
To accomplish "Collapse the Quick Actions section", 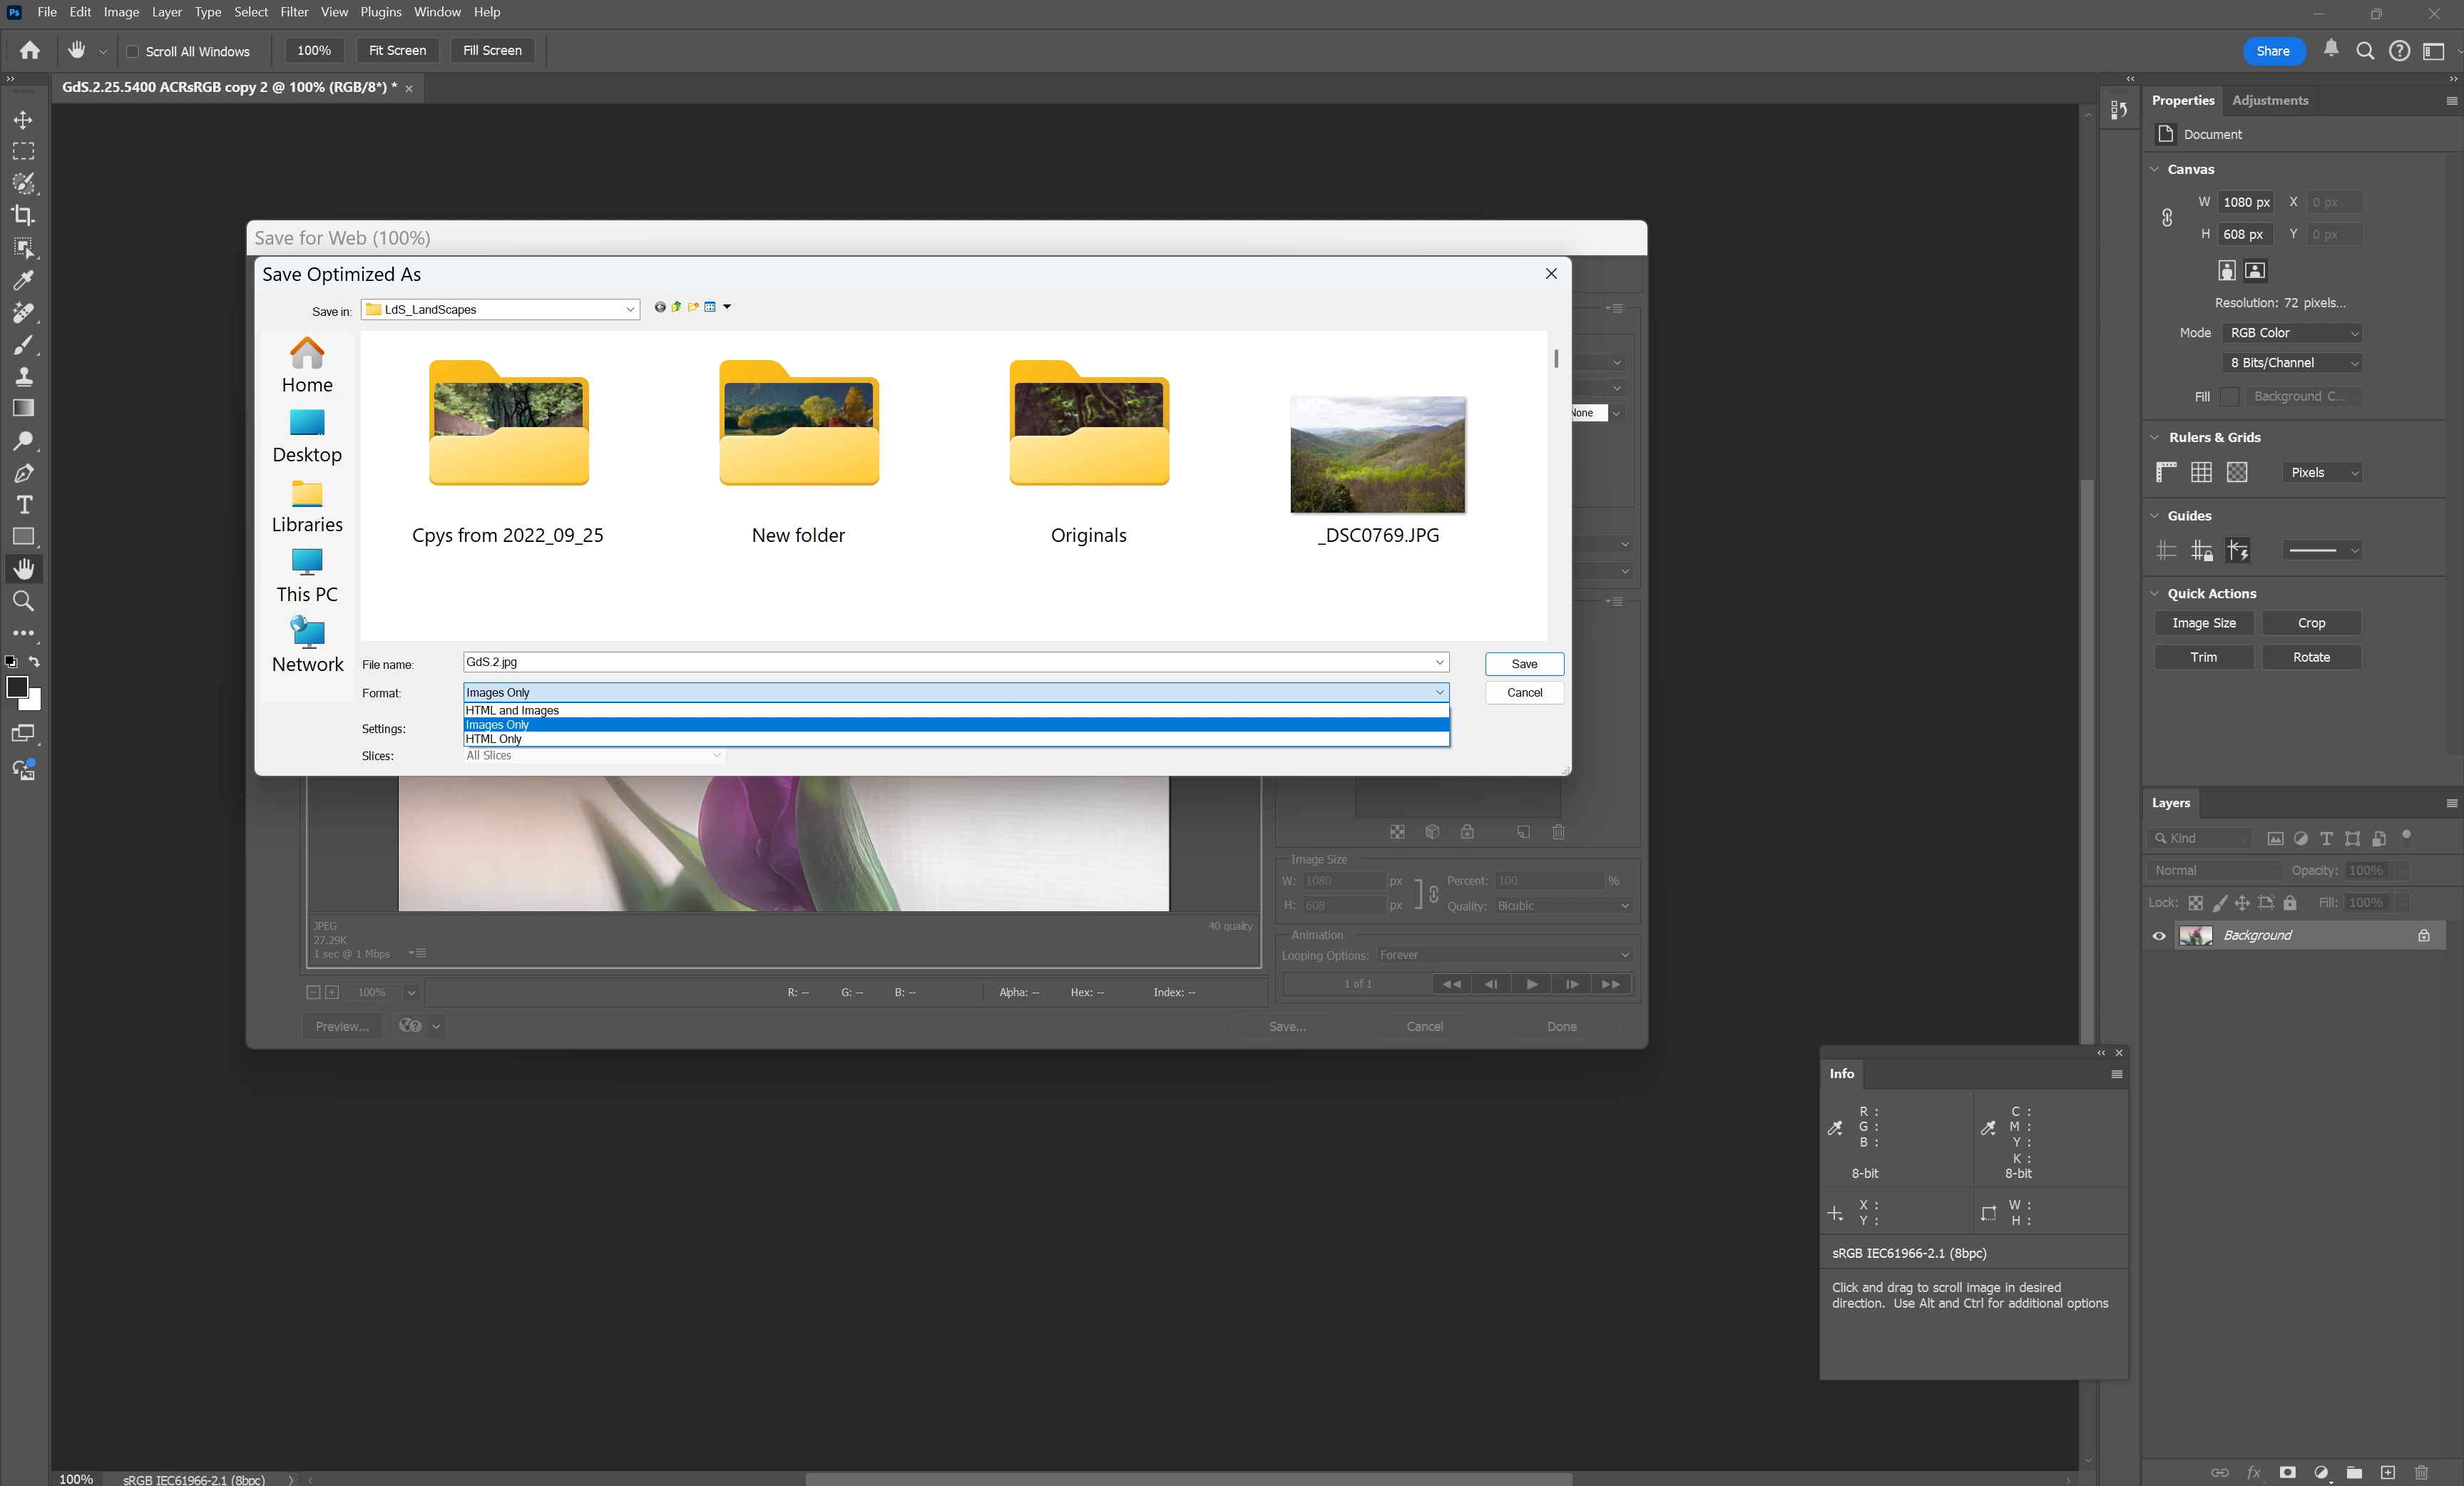I will click(x=2155, y=593).
